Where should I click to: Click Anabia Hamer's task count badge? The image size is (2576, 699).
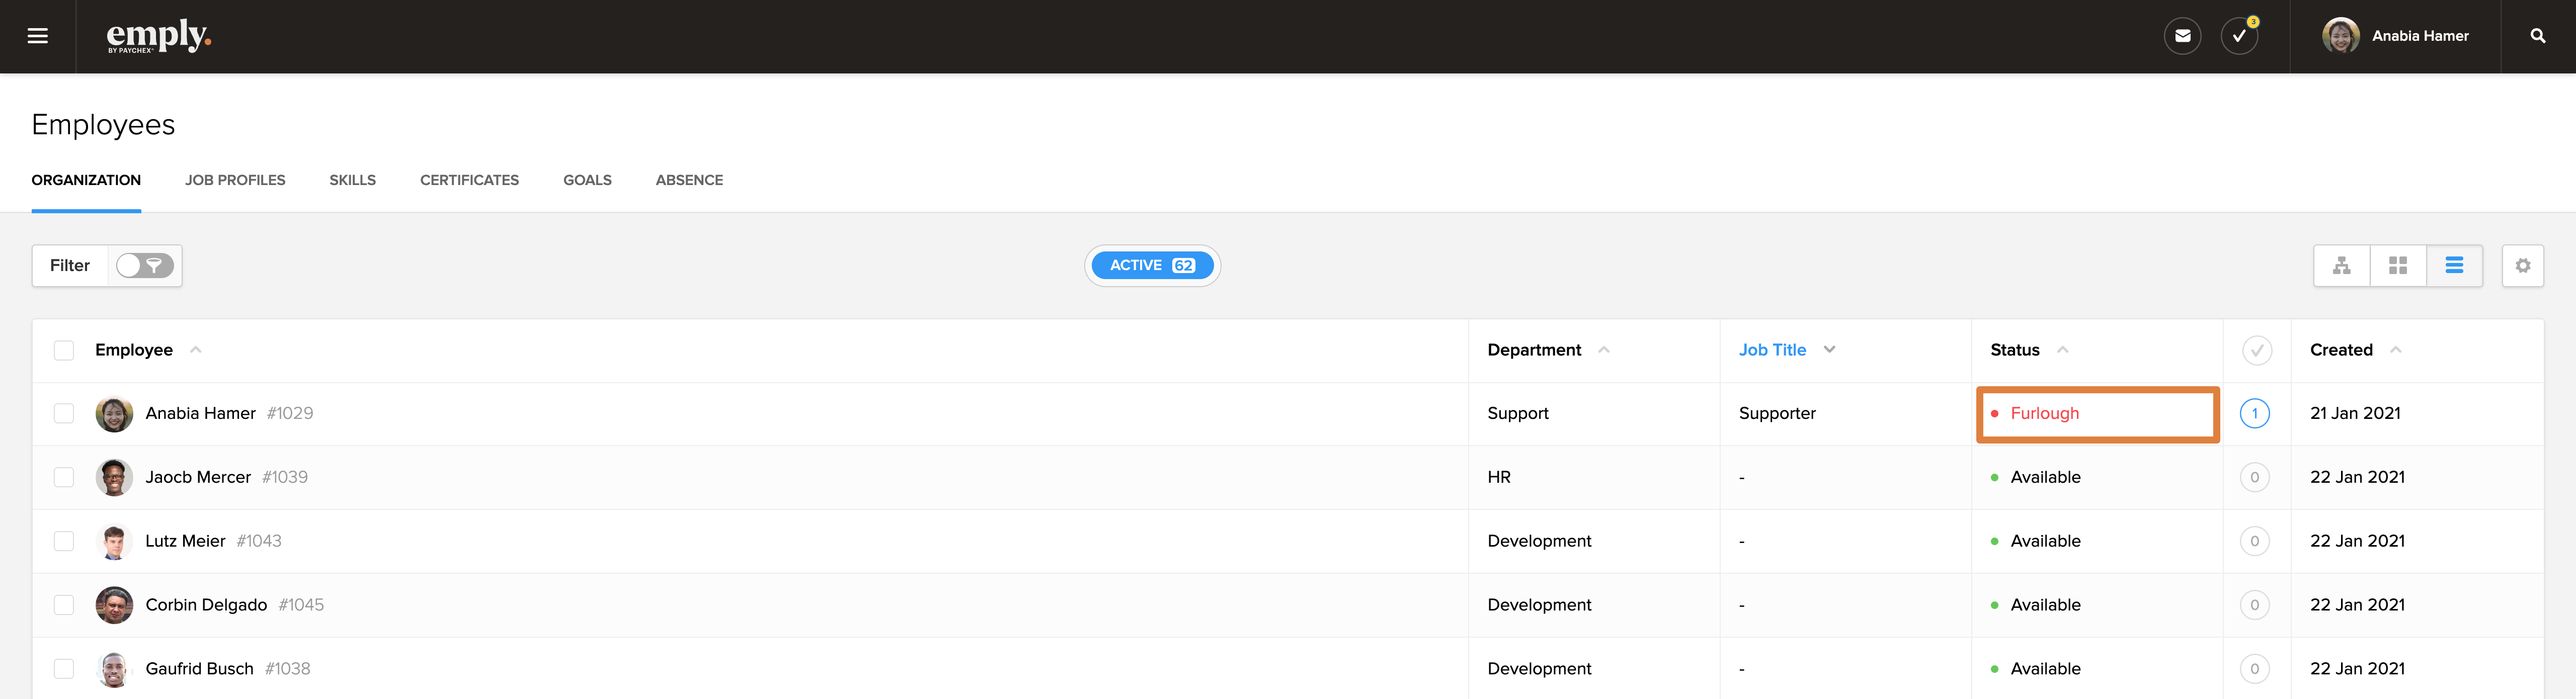[2254, 413]
